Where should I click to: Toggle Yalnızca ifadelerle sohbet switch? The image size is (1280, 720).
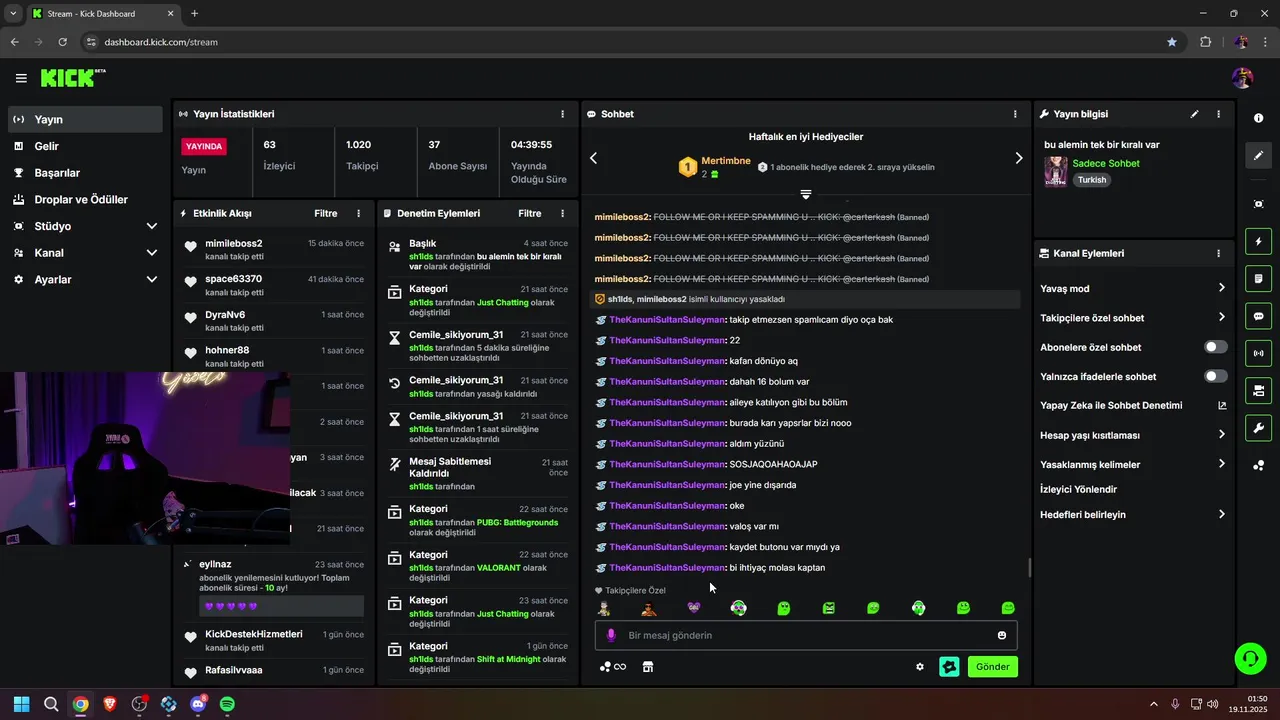click(1216, 376)
